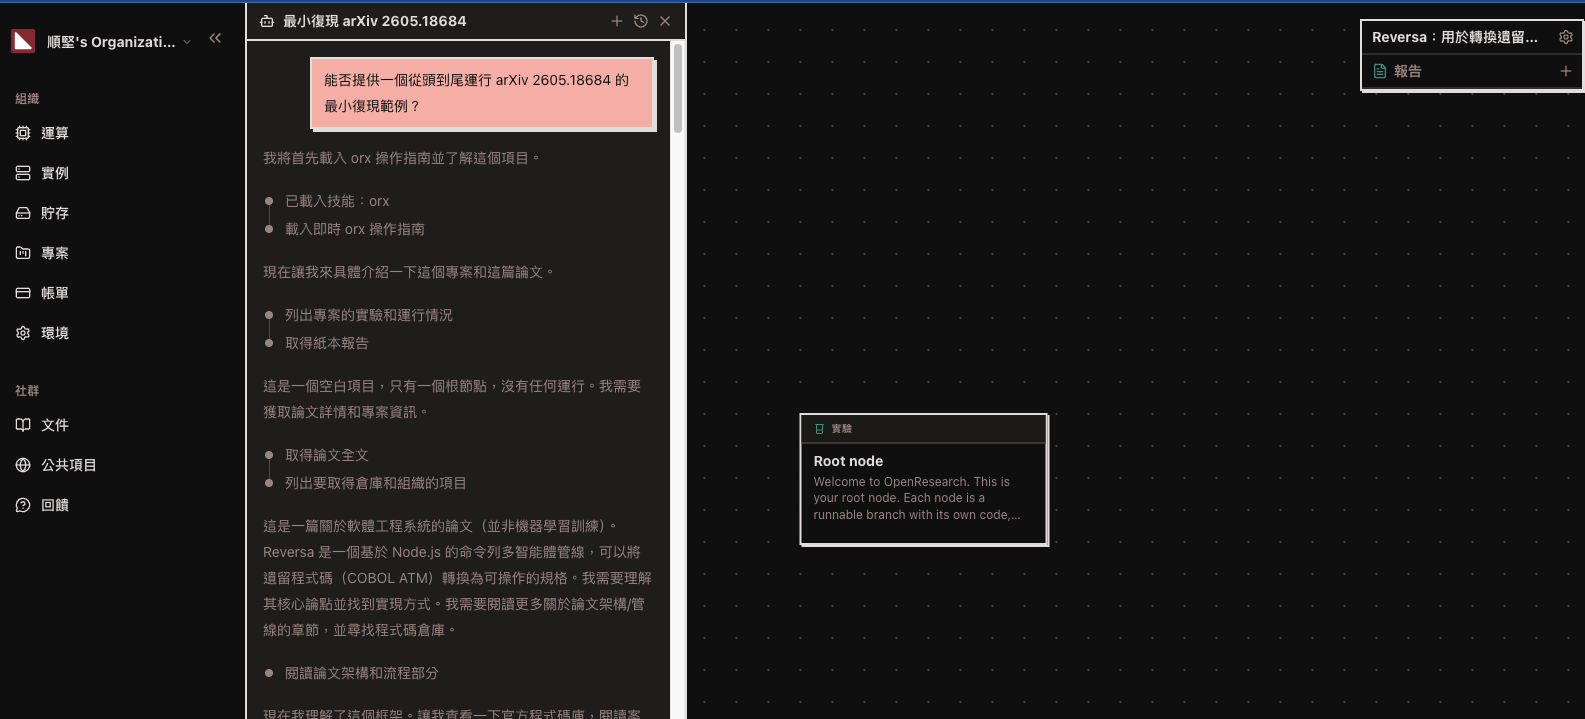This screenshot has width=1585, height=719.
Task: Open the Root node card
Action: click(924, 479)
